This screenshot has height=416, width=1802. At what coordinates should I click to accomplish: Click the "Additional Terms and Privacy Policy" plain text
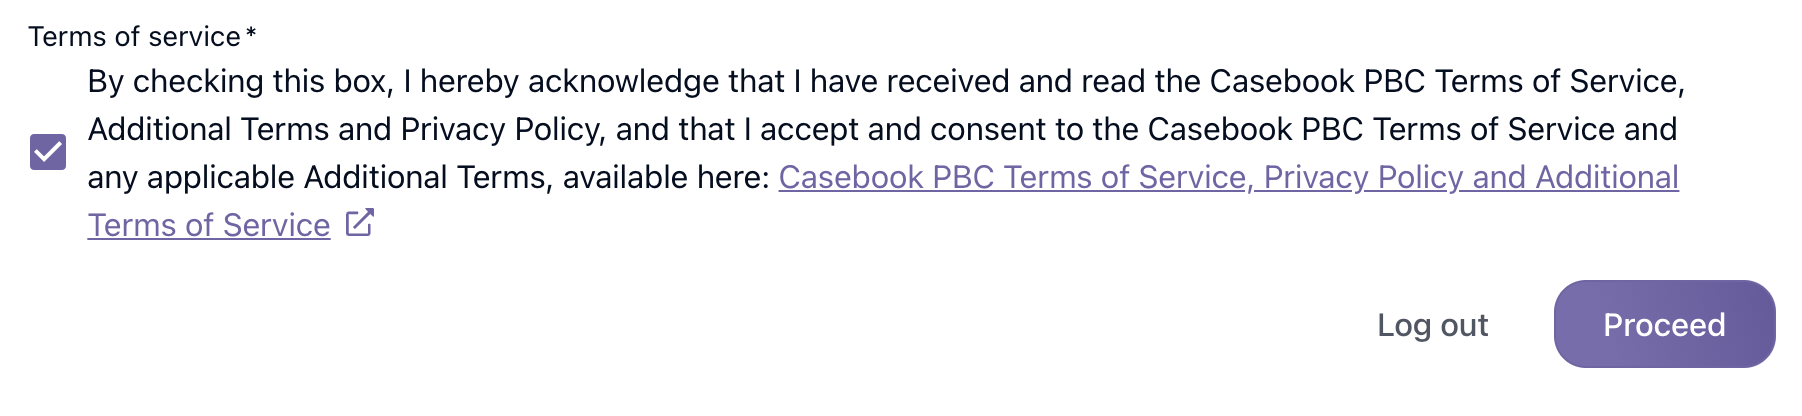pyautogui.click(x=345, y=129)
